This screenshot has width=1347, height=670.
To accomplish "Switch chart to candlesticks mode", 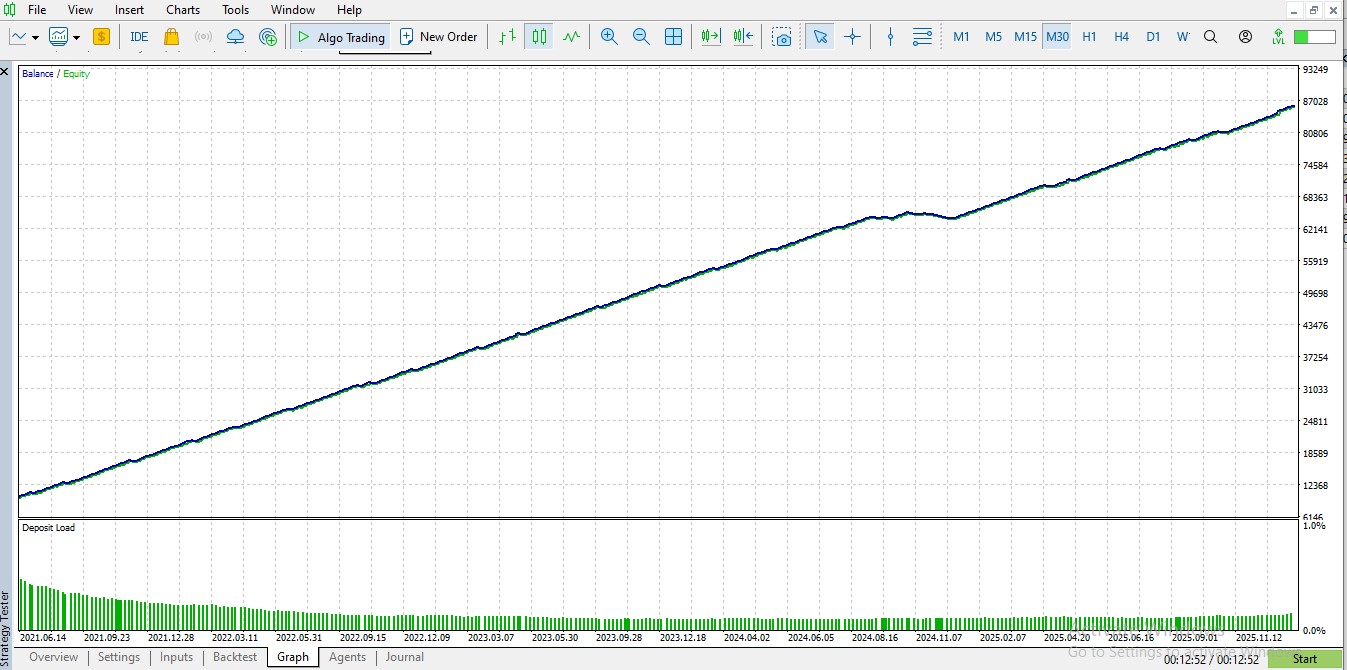I will (539, 37).
